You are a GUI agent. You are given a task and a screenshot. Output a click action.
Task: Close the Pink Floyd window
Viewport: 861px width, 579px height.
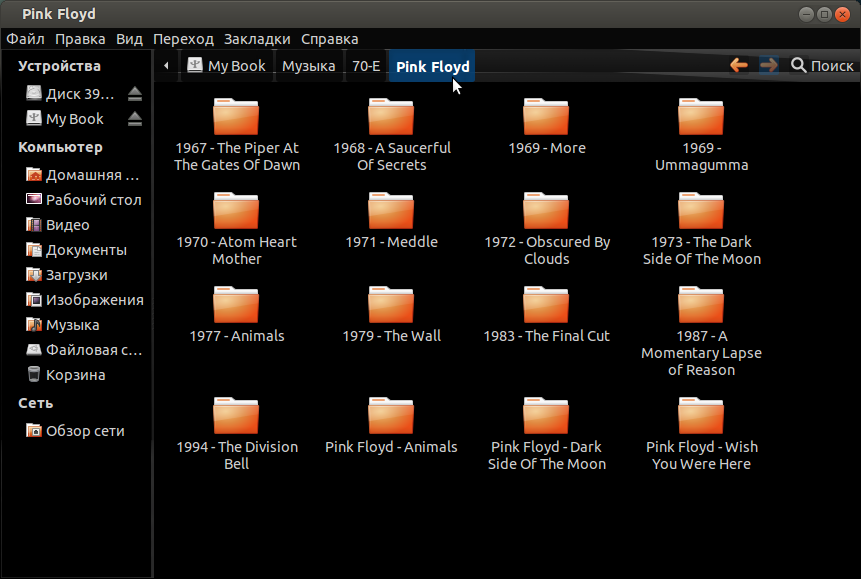pyautogui.click(x=842, y=14)
